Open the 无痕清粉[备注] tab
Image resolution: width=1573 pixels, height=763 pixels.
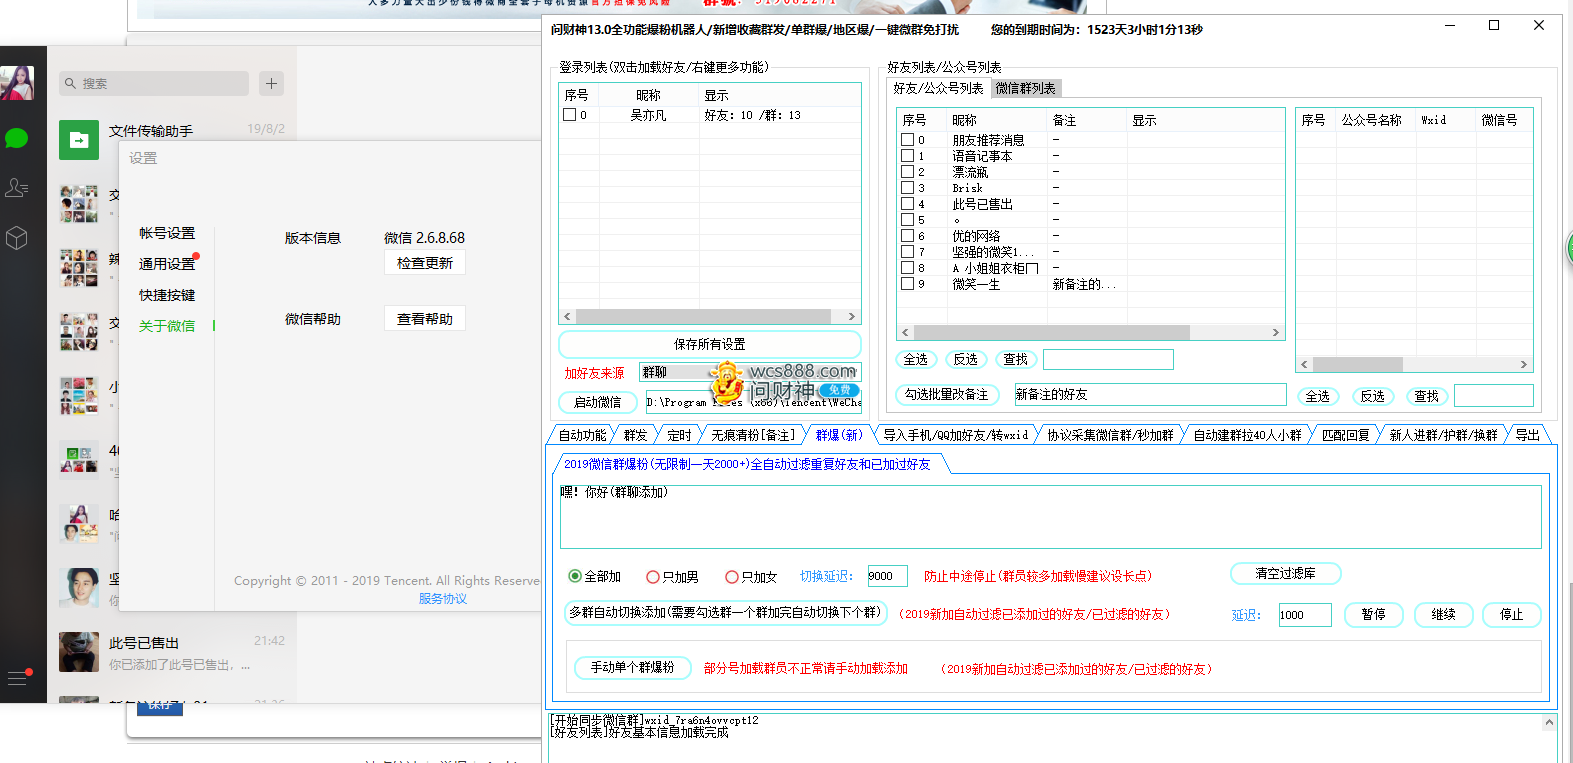[x=753, y=435]
